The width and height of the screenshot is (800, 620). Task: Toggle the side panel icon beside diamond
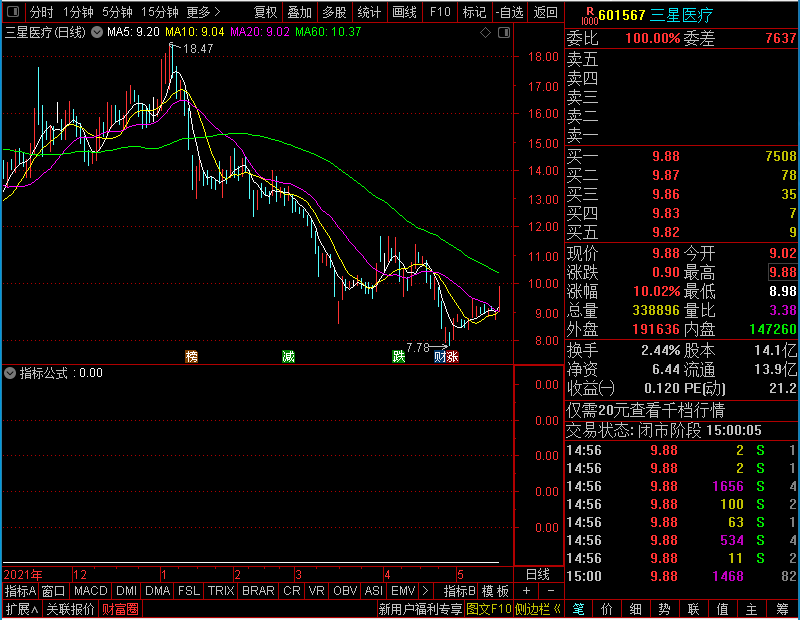coord(504,33)
